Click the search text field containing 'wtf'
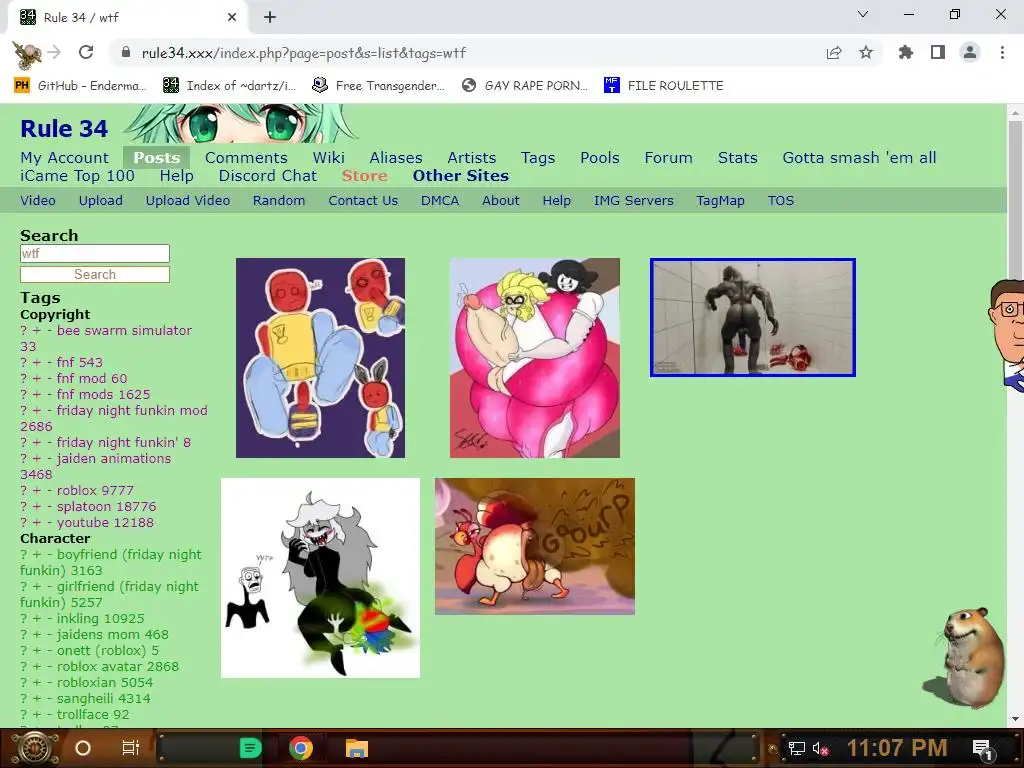This screenshot has height=768, width=1024. click(95, 253)
